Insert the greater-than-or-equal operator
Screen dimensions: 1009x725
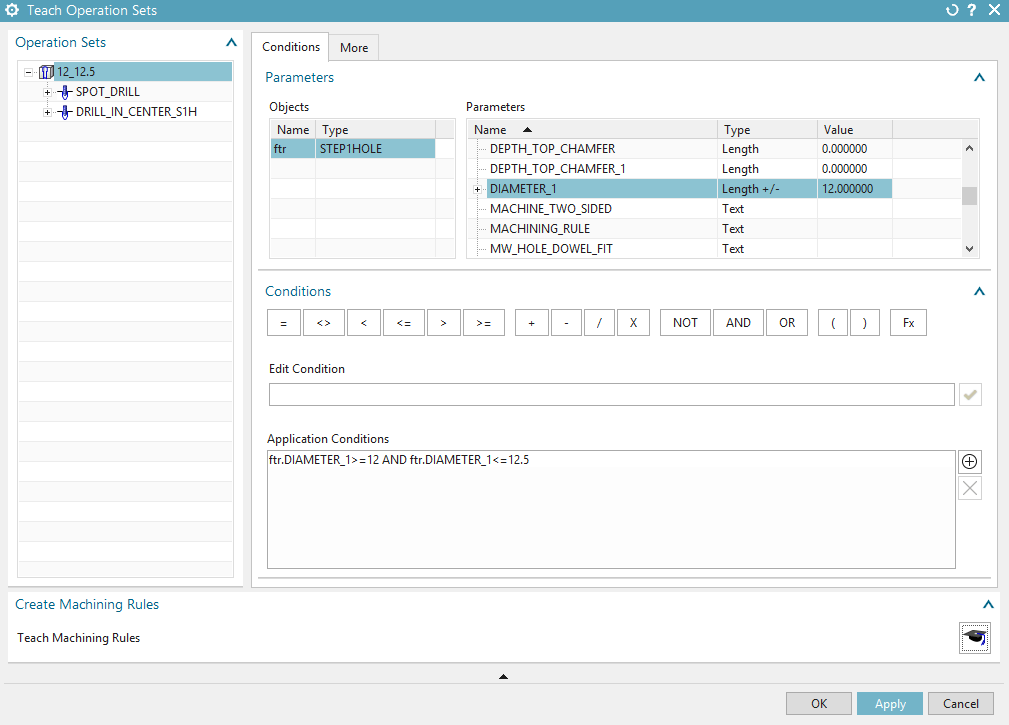tap(484, 323)
